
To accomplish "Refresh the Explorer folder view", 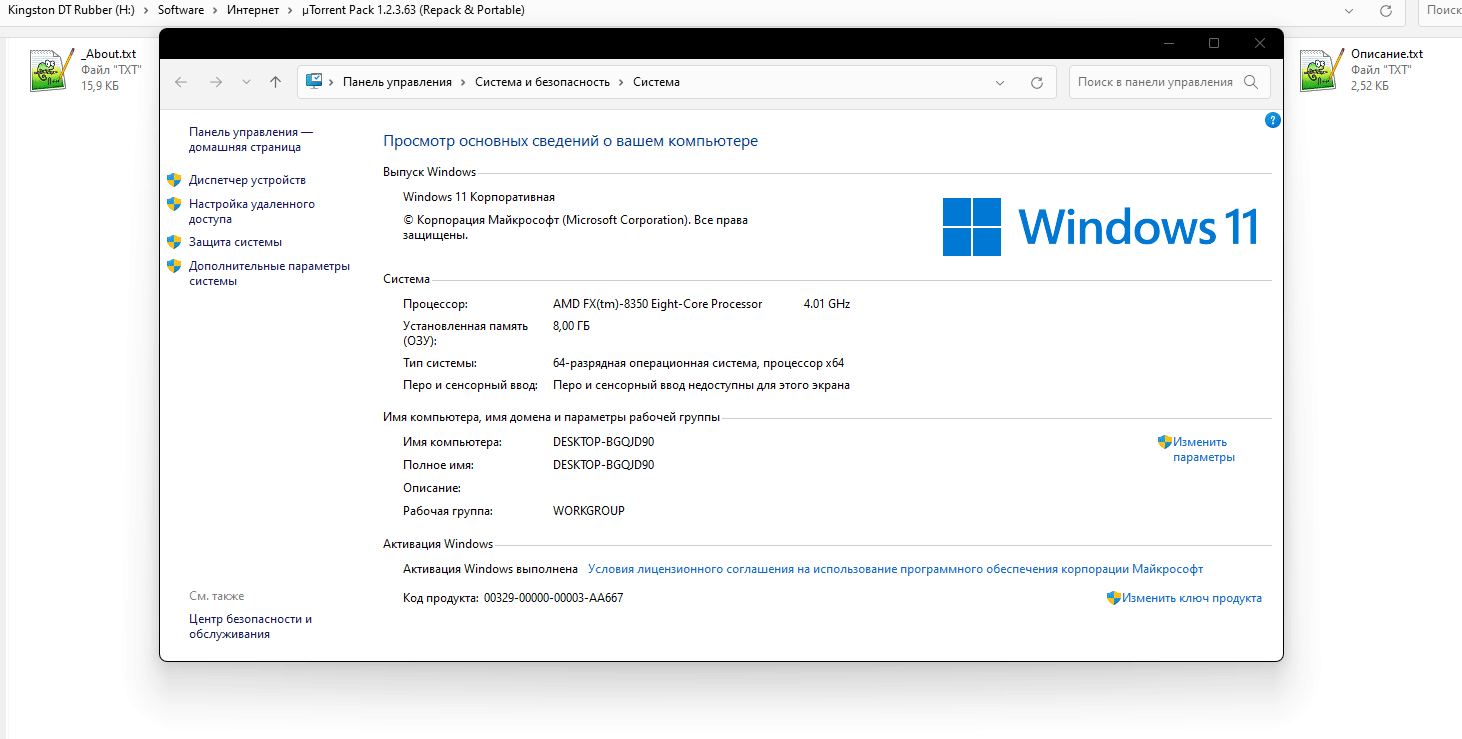I will tap(1385, 10).
